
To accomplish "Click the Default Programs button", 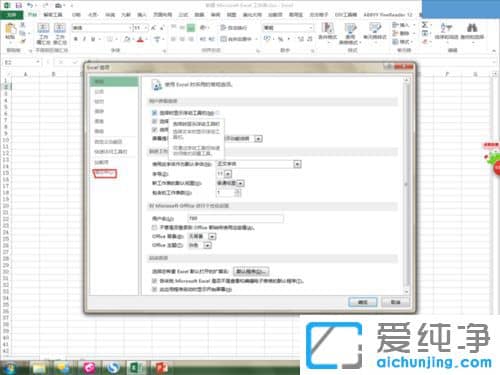I will point(251,271).
